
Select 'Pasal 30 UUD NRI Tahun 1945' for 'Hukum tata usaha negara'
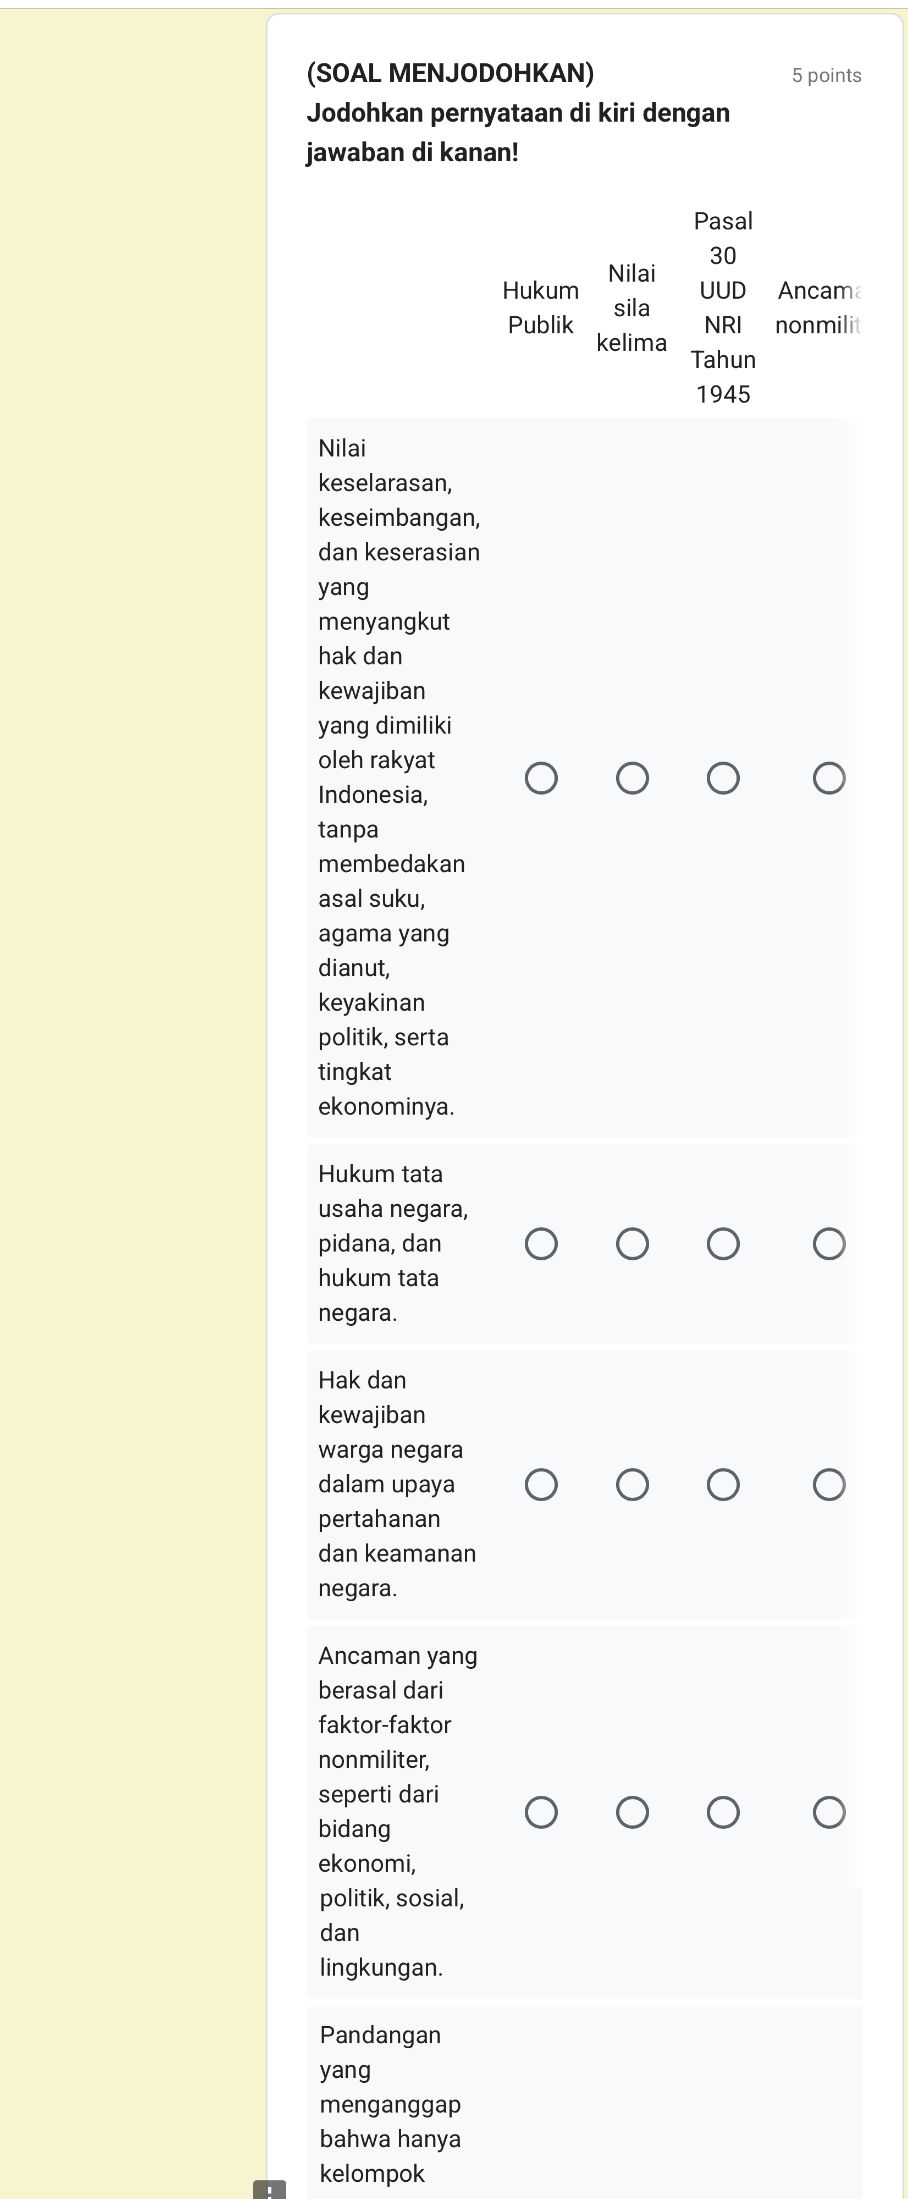point(723,1243)
